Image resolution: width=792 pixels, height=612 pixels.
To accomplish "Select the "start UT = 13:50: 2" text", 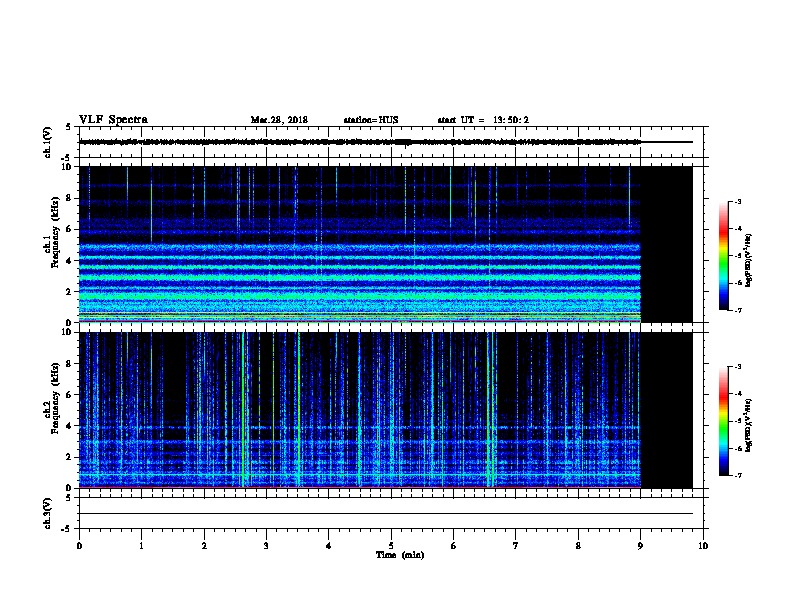I will coord(483,120).
